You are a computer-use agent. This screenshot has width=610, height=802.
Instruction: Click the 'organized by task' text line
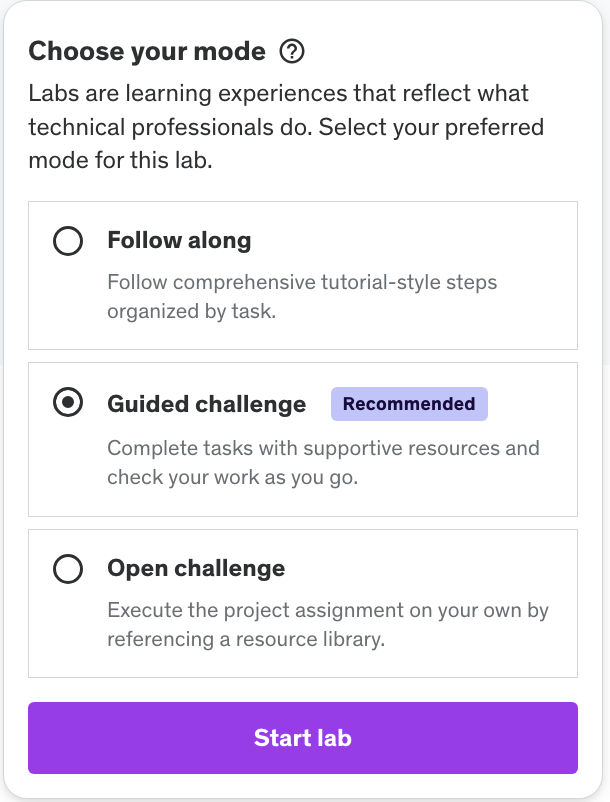pos(191,311)
